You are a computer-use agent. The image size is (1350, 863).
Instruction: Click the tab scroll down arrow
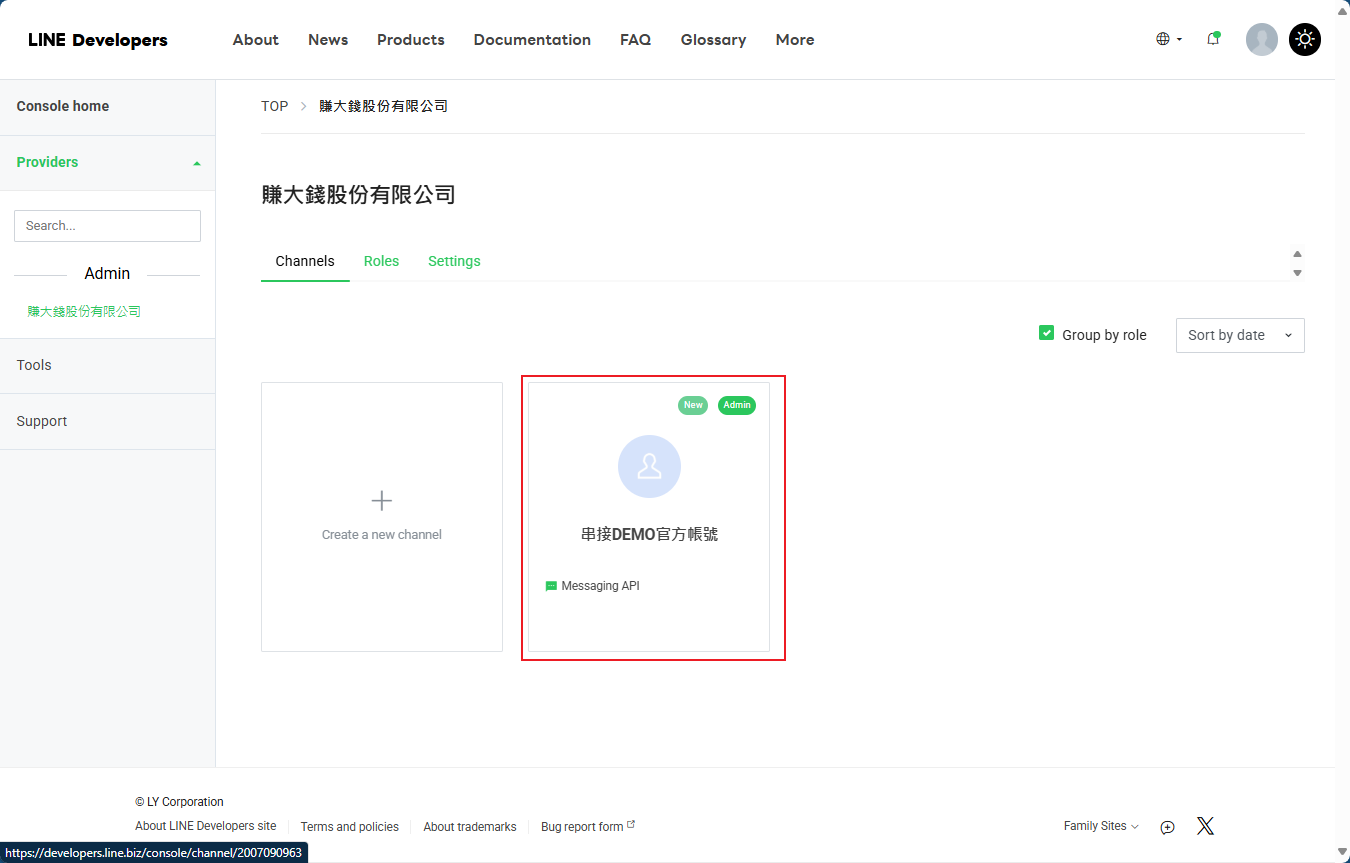click(1297, 273)
